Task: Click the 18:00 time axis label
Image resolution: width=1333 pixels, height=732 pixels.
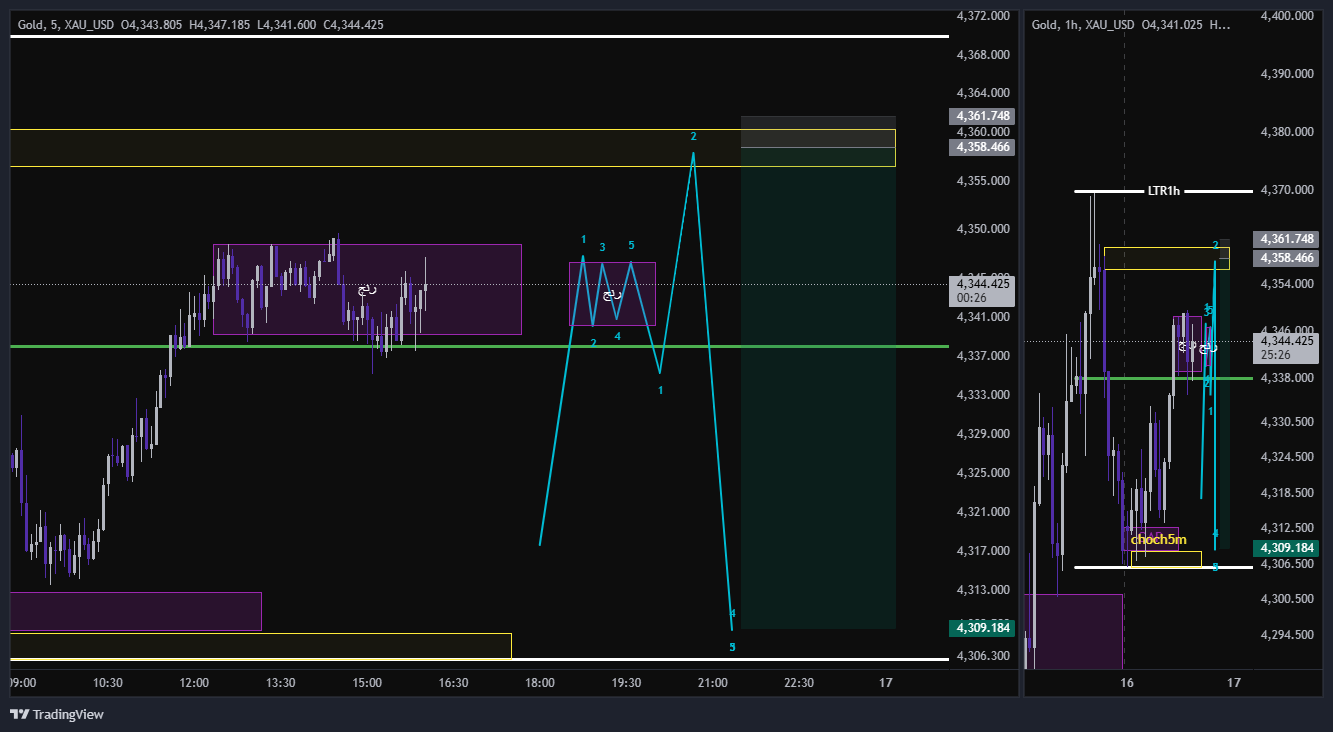Action: [540, 683]
